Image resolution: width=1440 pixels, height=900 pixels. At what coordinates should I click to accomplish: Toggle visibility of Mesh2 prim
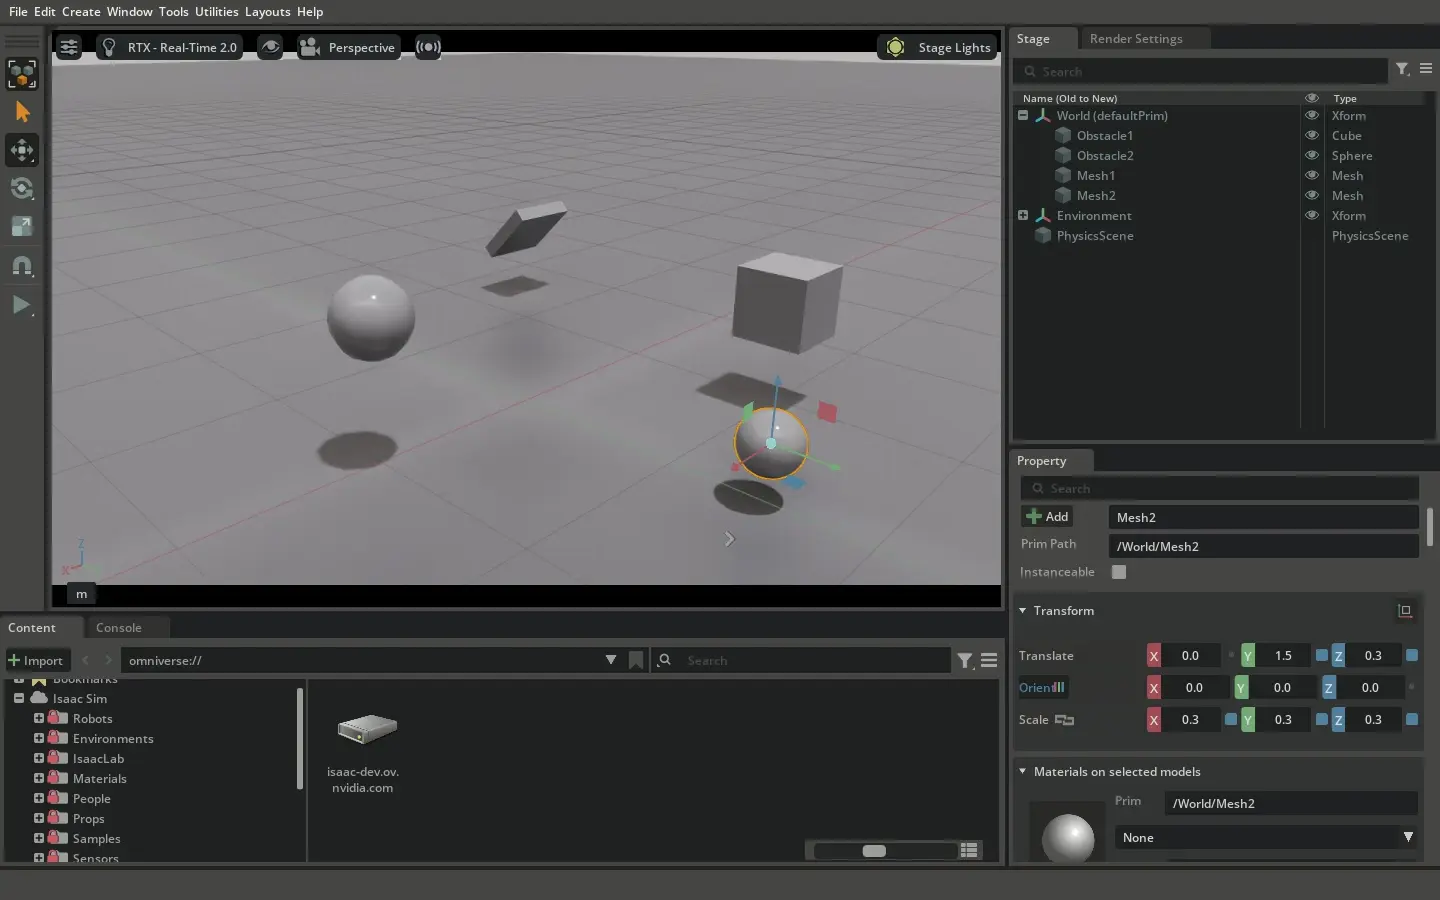1312,195
